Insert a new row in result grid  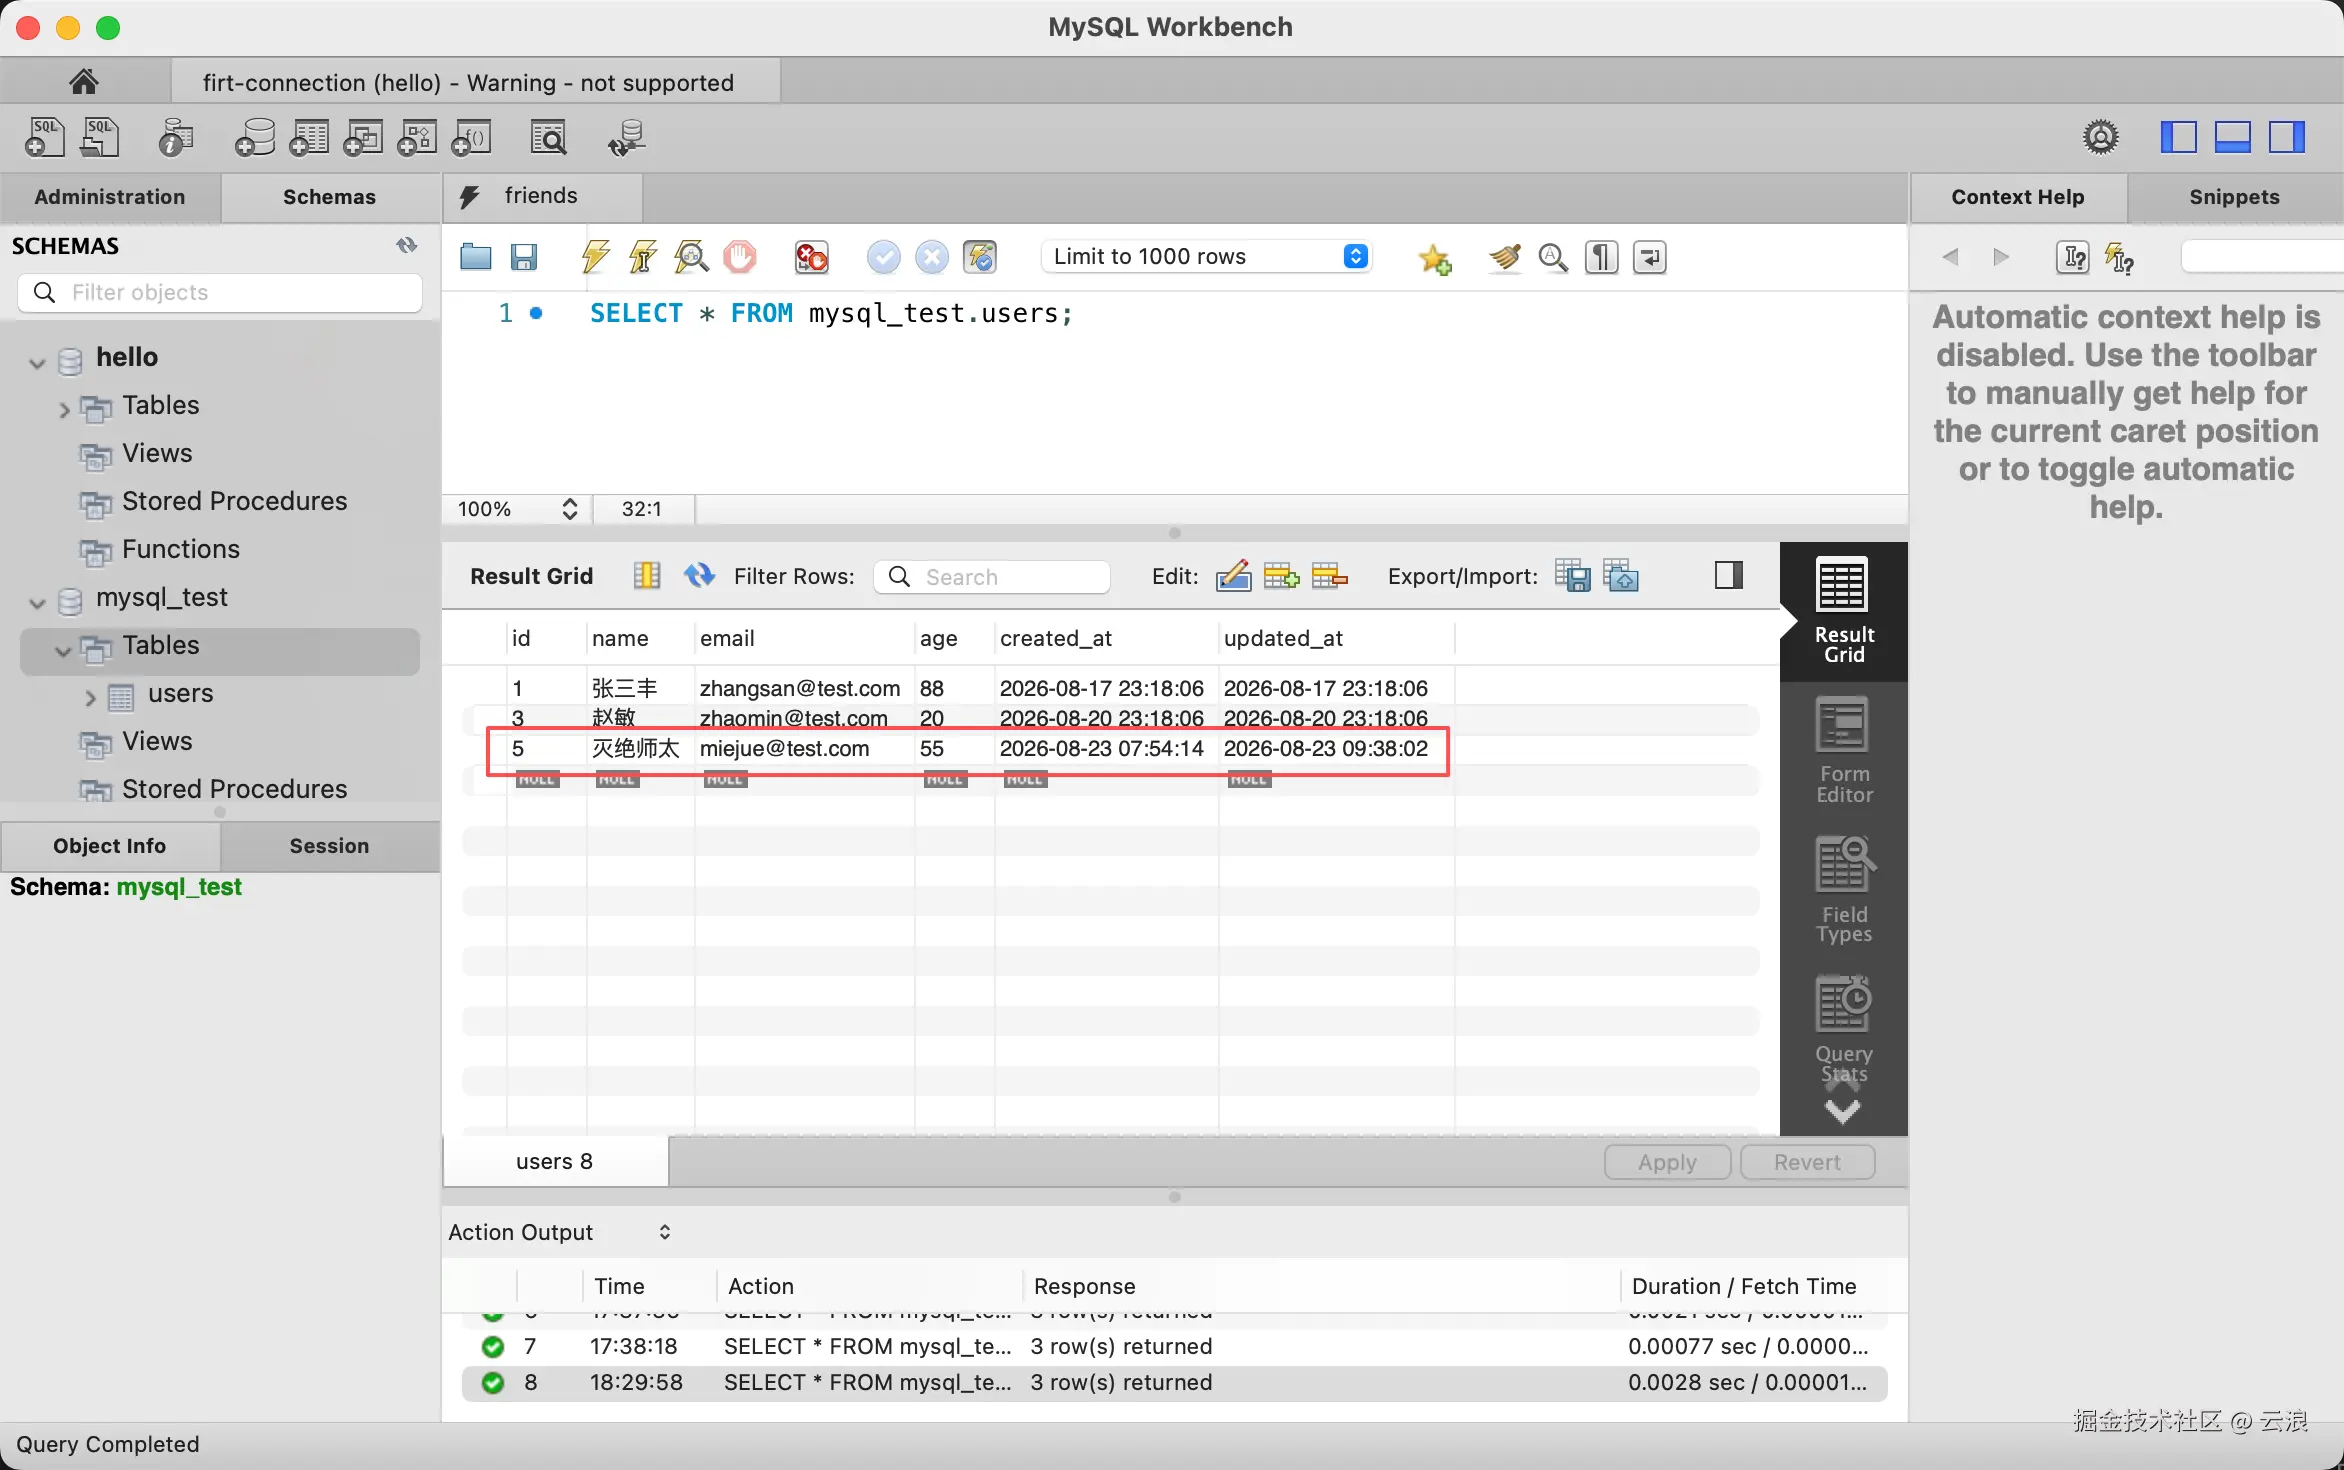1281,575
